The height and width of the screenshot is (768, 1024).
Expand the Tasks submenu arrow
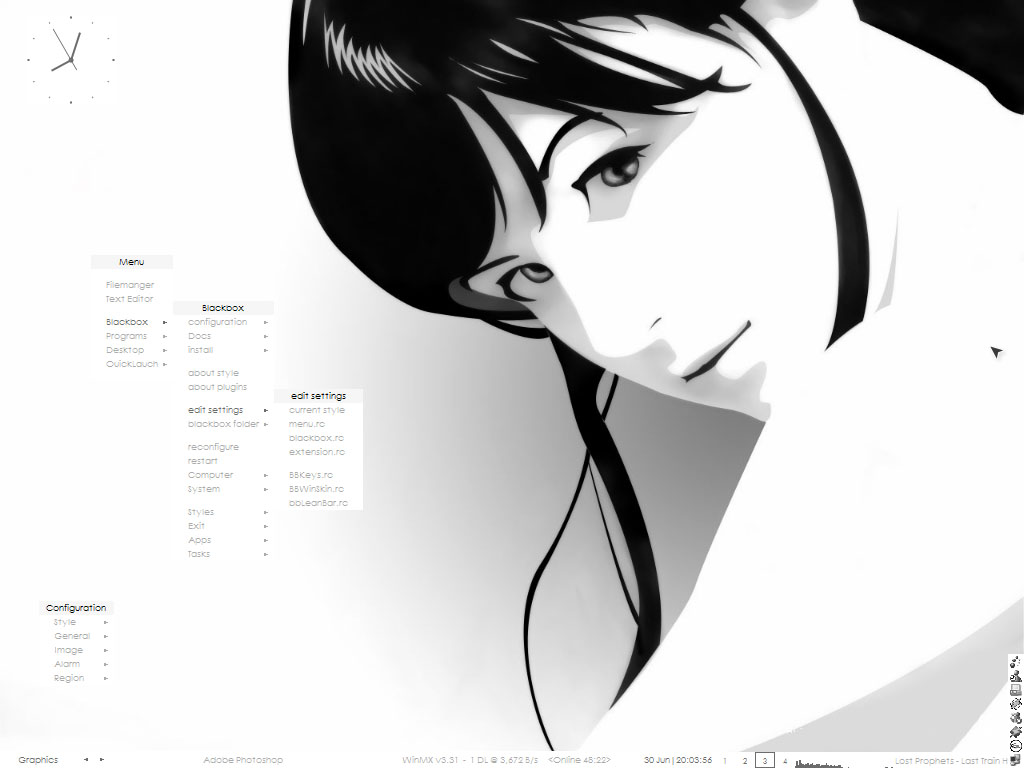(266, 554)
